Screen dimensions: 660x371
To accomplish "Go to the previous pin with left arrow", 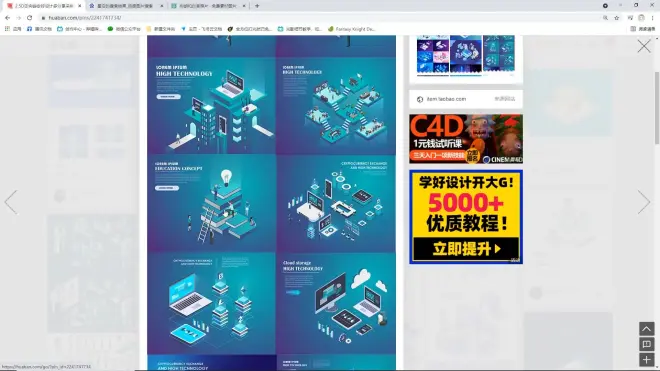I will tap(11, 202).
